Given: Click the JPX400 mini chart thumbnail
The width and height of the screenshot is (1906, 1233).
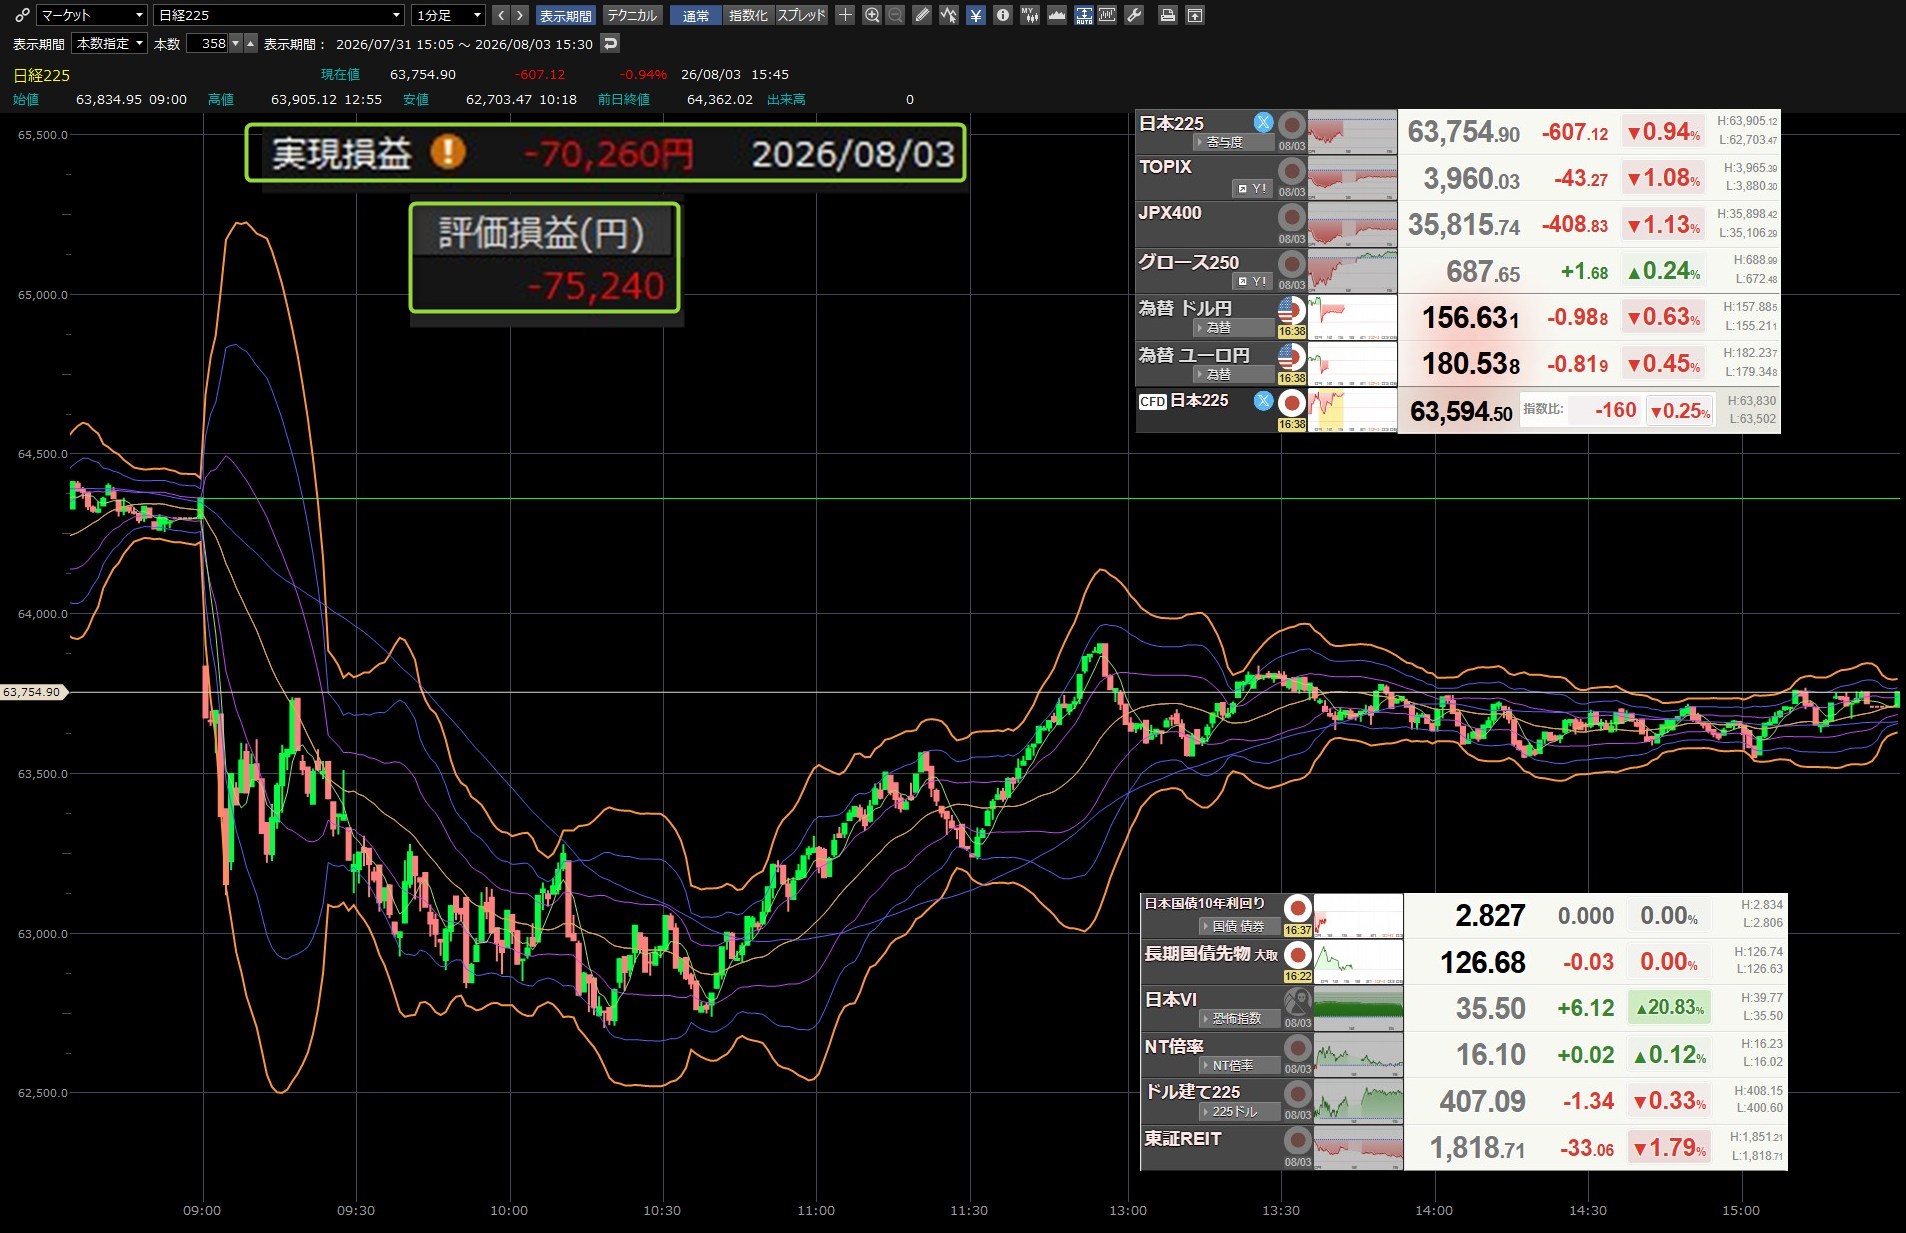Looking at the screenshot, I should click(1352, 224).
